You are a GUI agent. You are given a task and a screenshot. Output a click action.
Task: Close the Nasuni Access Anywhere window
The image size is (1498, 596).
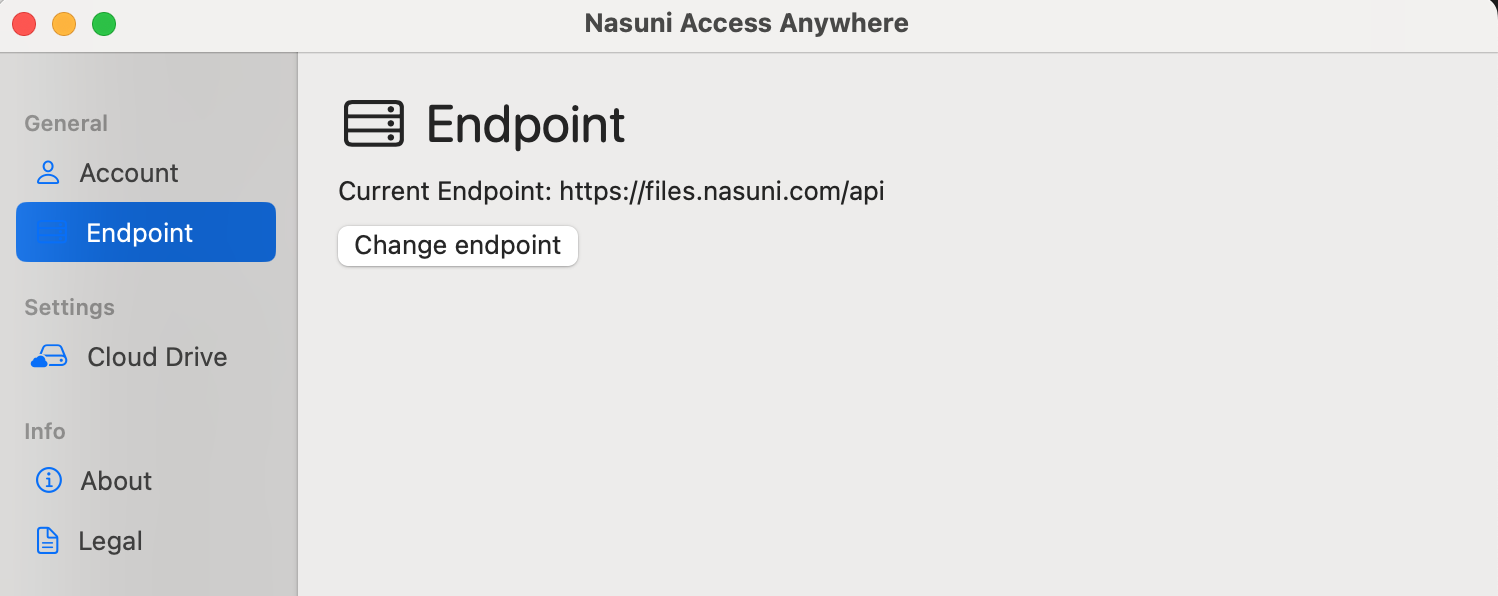coord(24,24)
